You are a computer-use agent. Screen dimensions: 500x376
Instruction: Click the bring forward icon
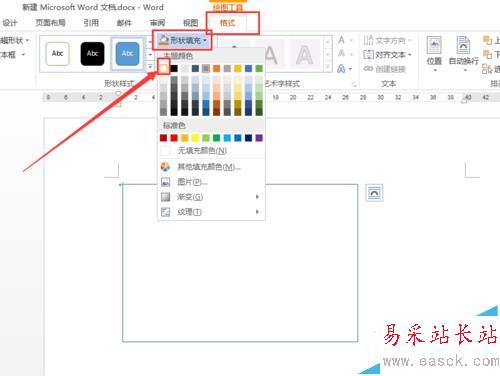pyautogui.click(x=487, y=40)
